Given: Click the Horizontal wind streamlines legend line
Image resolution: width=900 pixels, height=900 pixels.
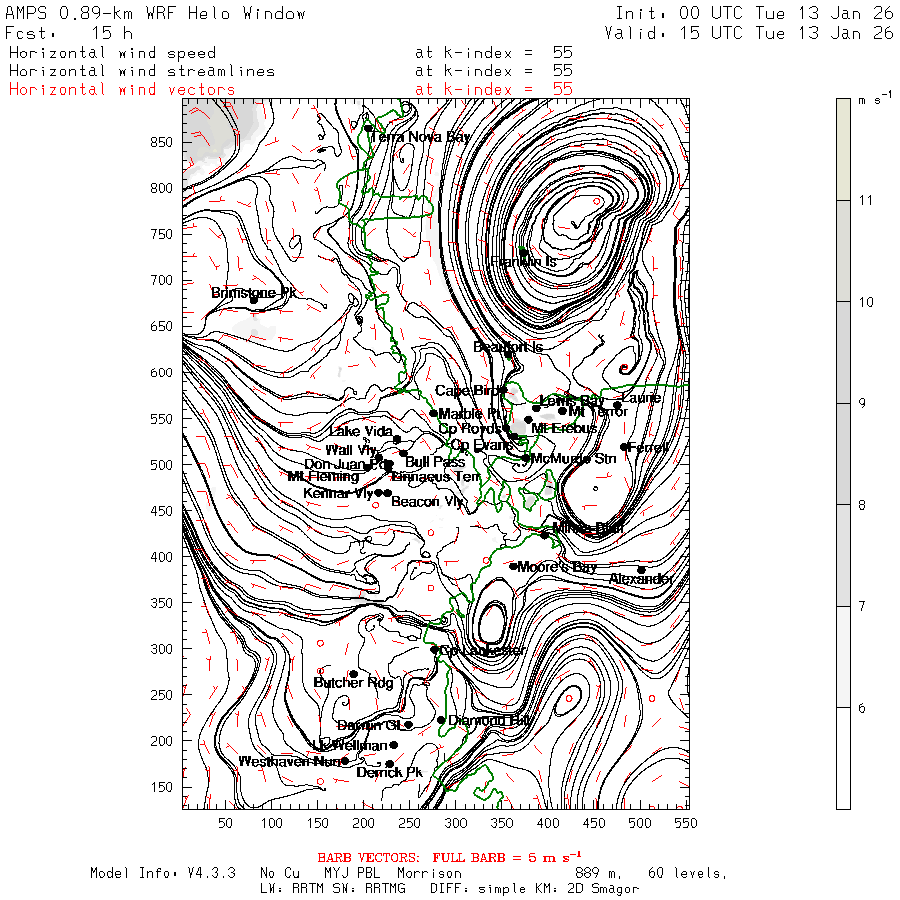Looking at the screenshot, I should tap(141, 71).
